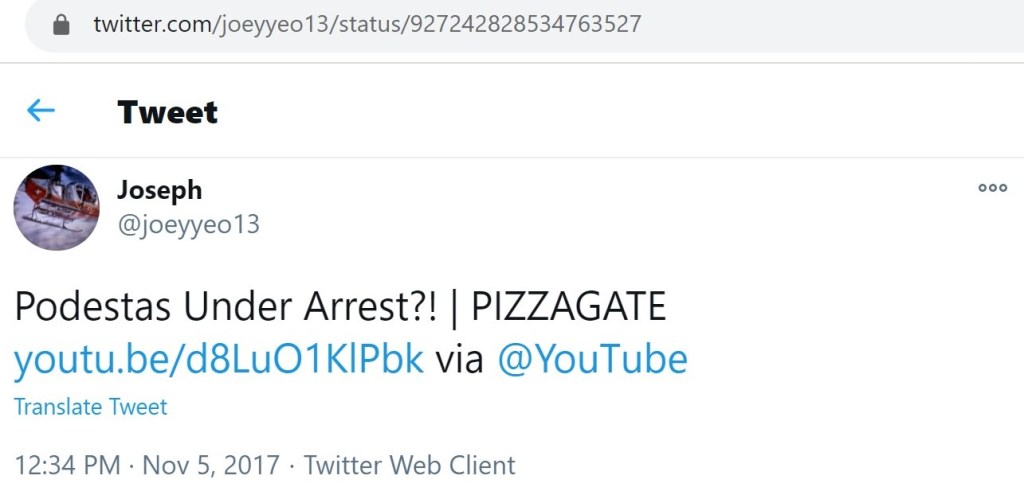Click the word PIZZAGATE in the tweet
The height and width of the screenshot is (495, 1024).
click(x=568, y=307)
